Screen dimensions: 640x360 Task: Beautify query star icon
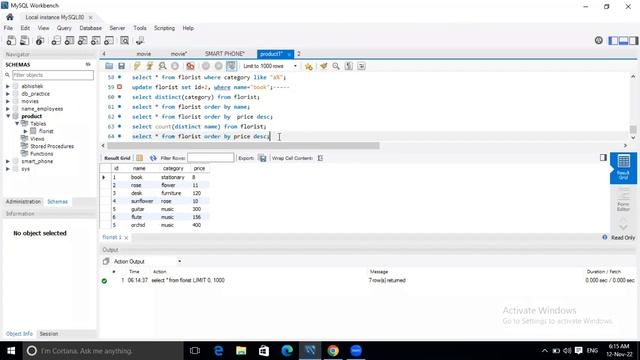click(x=309, y=66)
